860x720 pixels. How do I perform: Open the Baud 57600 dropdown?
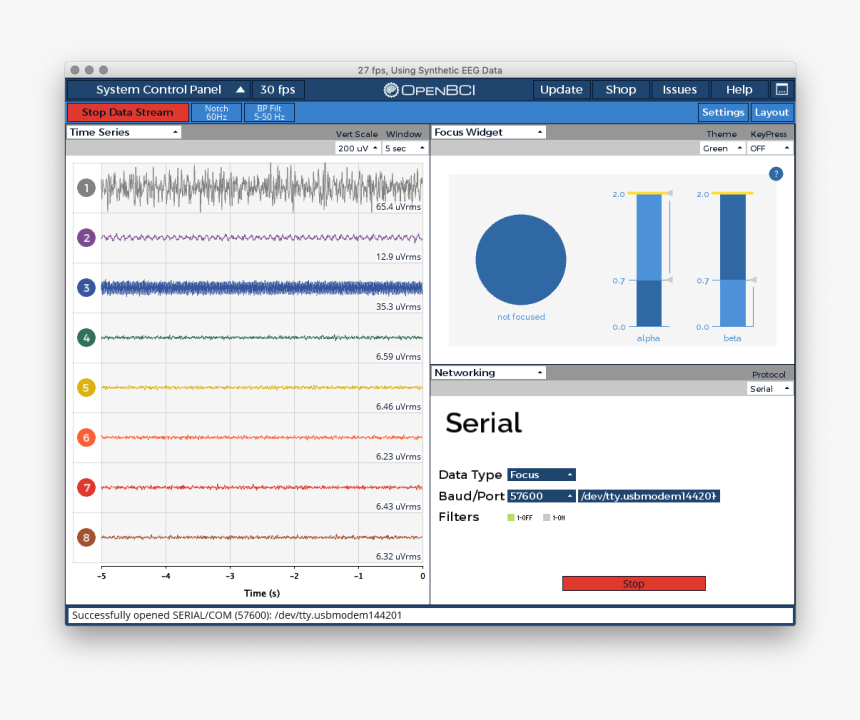tap(541, 496)
